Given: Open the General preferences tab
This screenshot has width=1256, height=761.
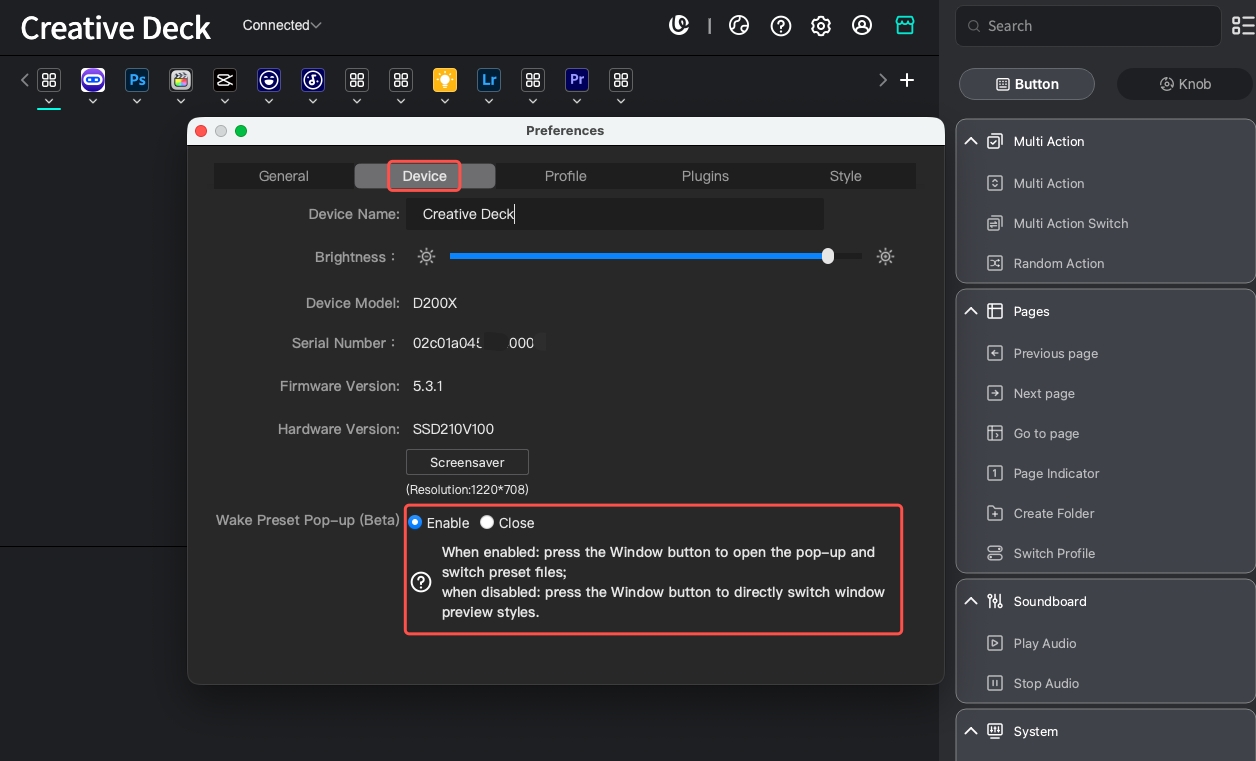Looking at the screenshot, I should pyautogui.click(x=284, y=176).
